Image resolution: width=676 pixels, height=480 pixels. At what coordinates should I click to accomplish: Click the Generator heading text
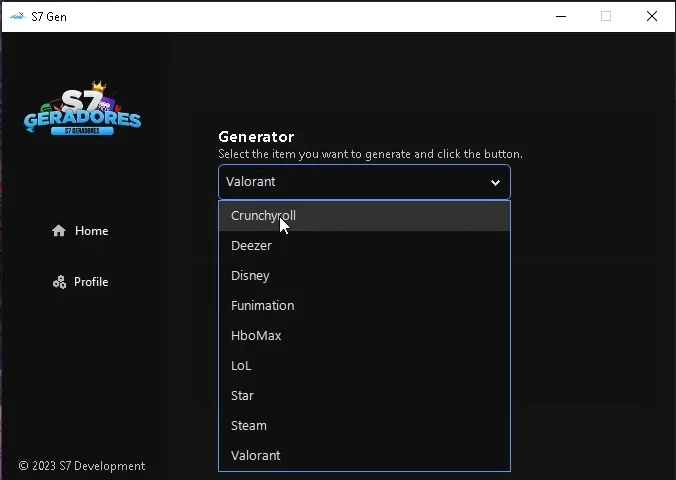click(x=256, y=137)
